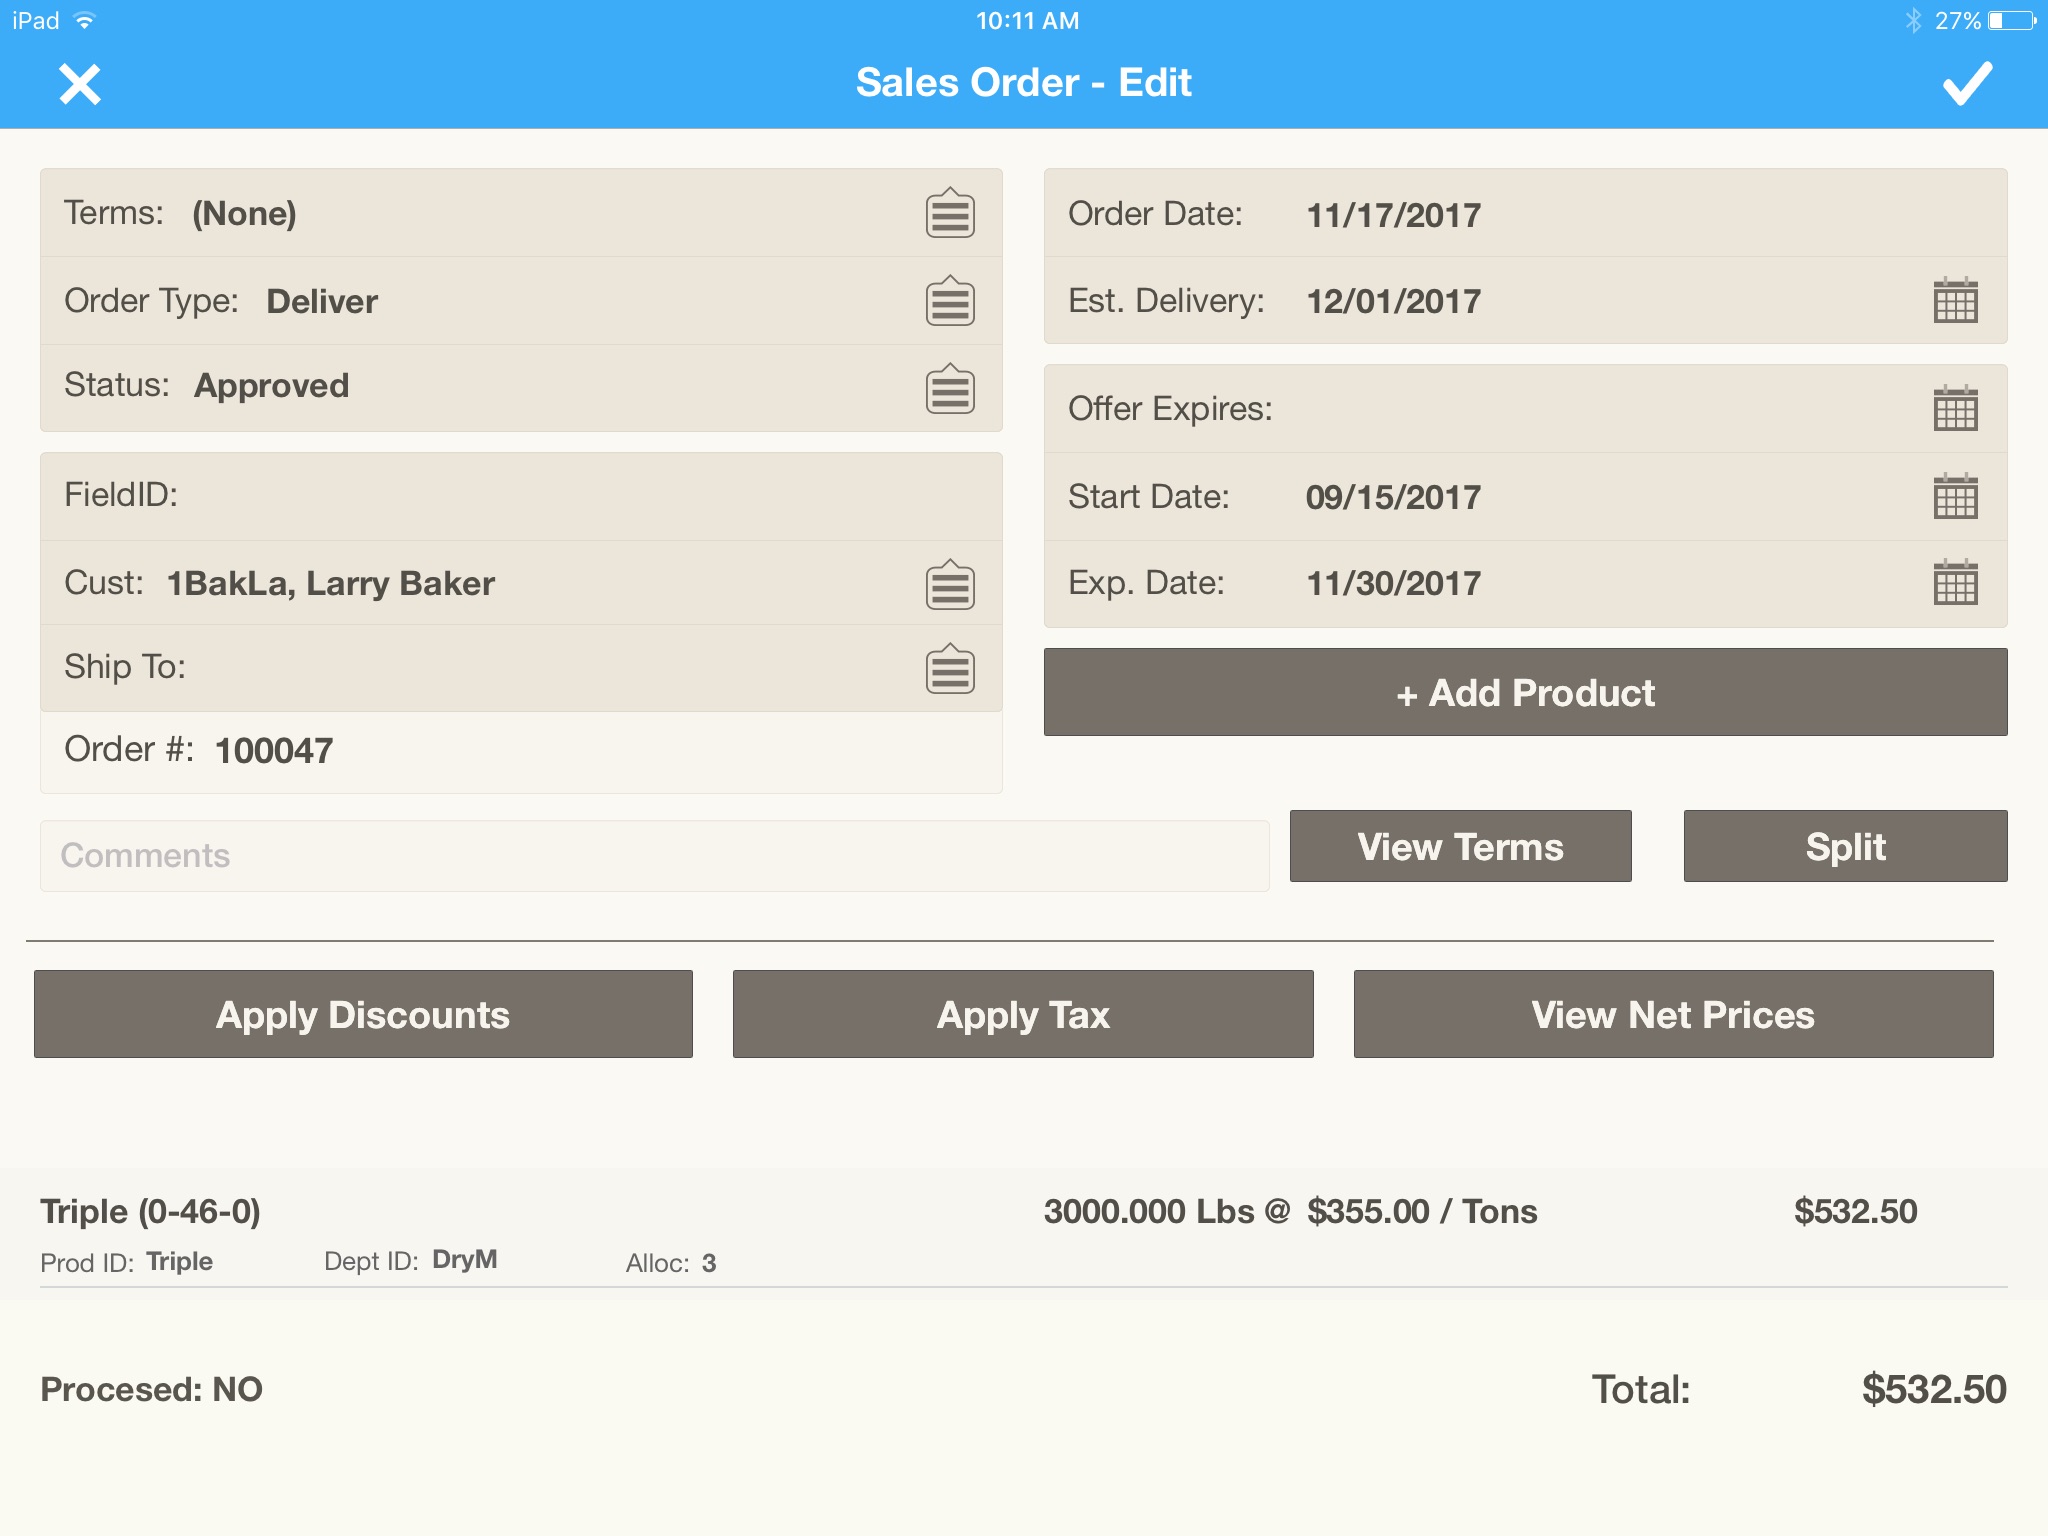The height and width of the screenshot is (1536, 2048).
Task: Tap the Add Product button
Action: (x=1525, y=692)
